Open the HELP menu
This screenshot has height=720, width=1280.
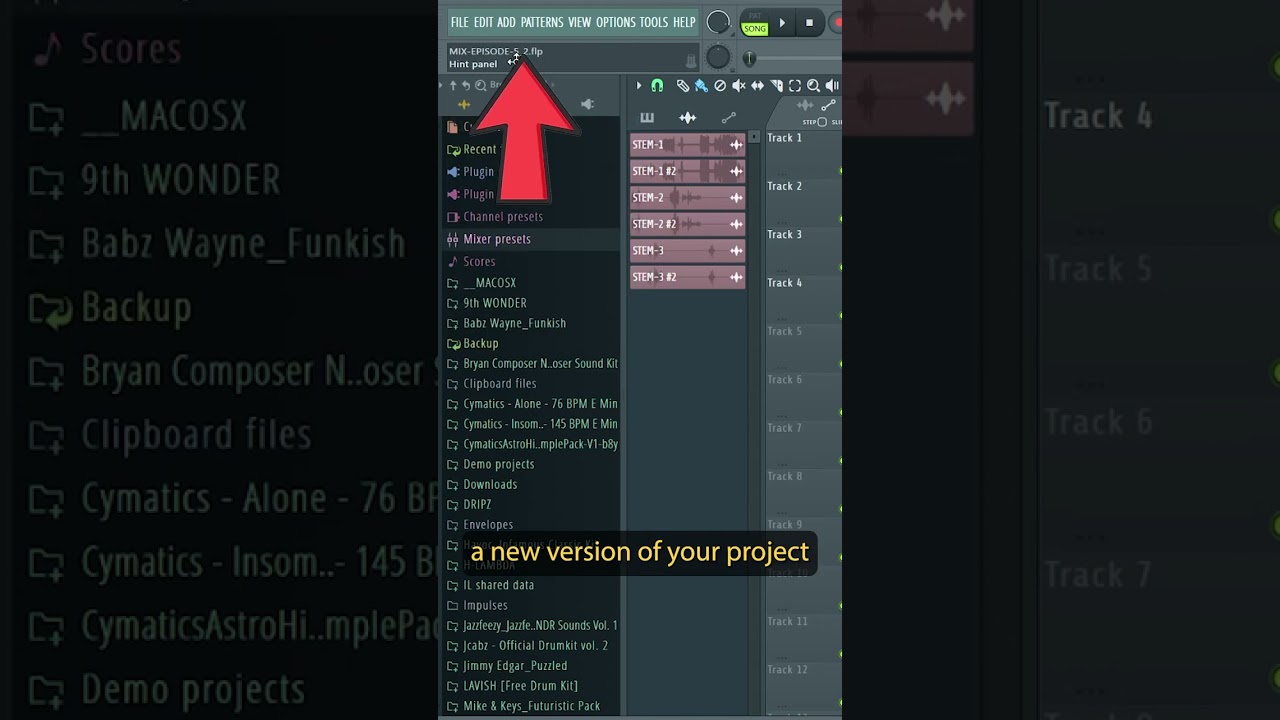[684, 22]
